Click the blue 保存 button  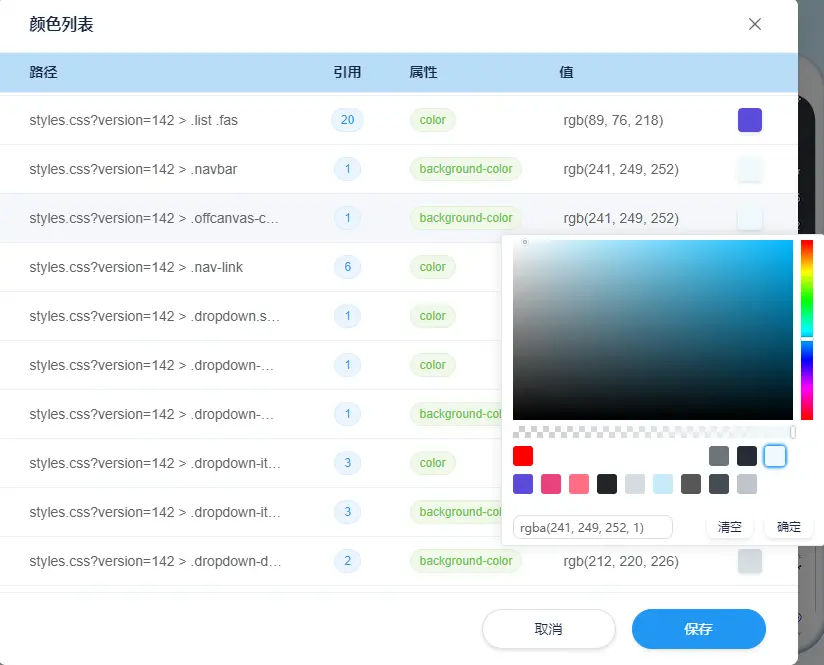[x=698, y=629]
